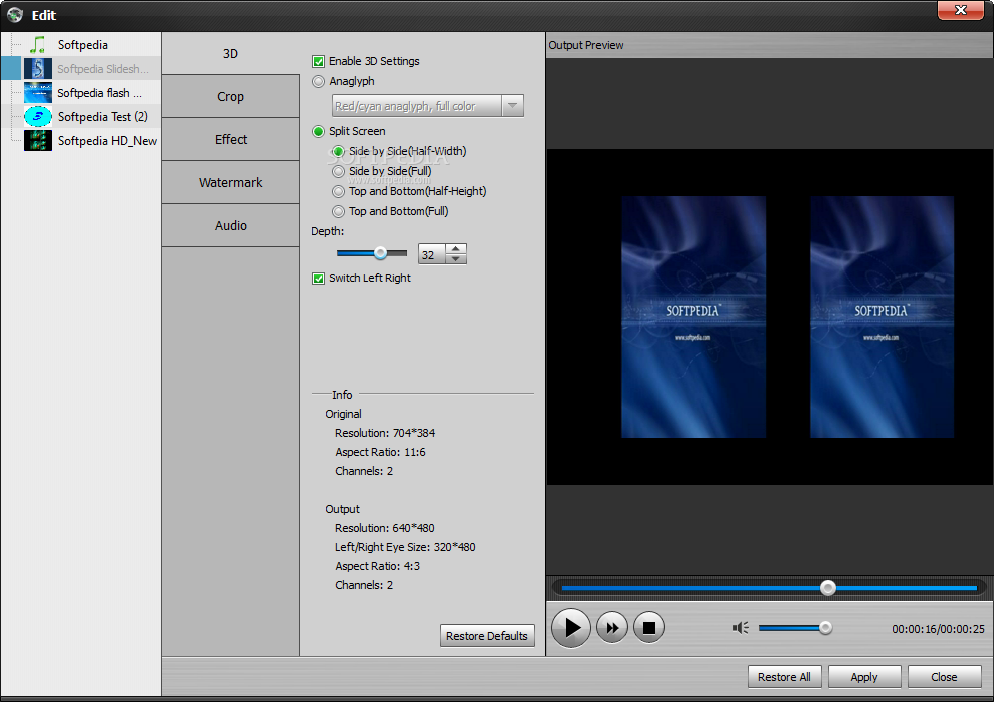Image resolution: width=994 pixels, height=702 pixels.
Task: Click the Restore Defaults button
Action: tap(487, 635)
